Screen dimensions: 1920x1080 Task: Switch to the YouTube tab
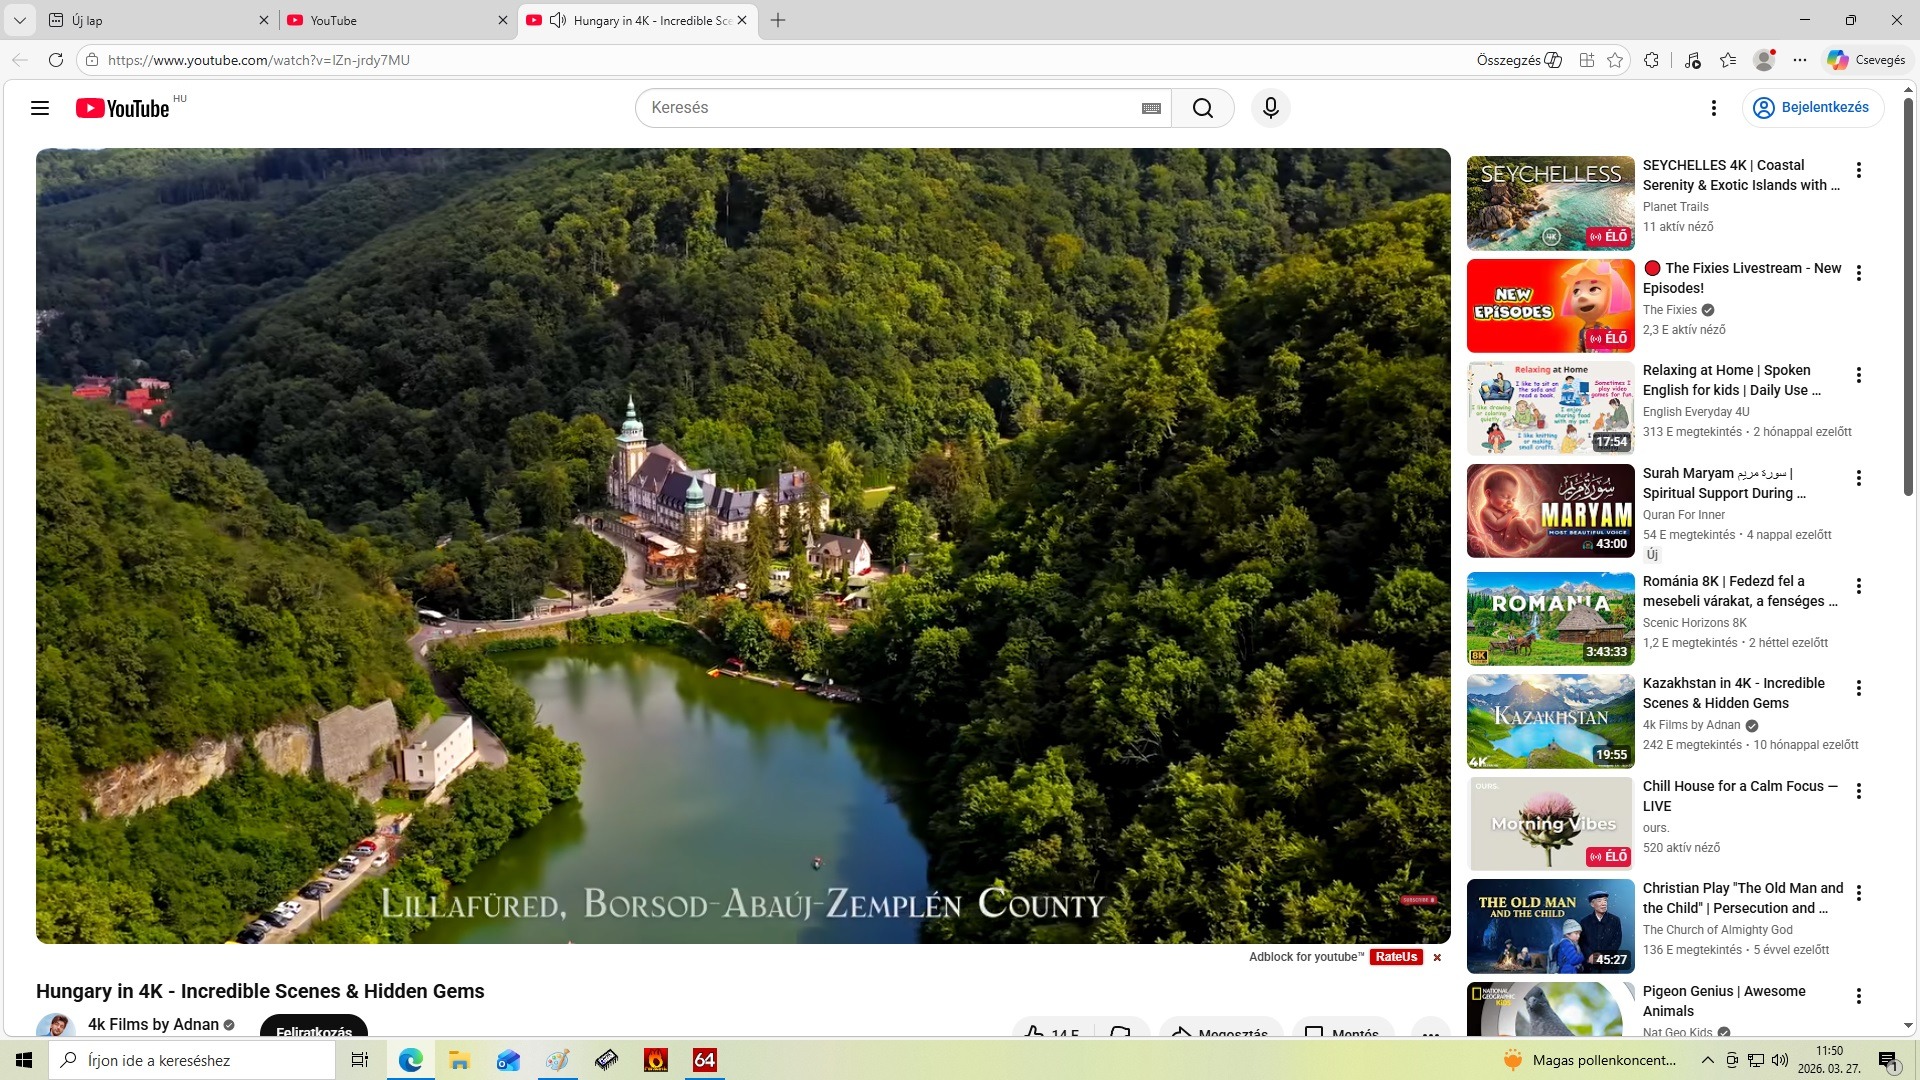[x=390, y=20]
